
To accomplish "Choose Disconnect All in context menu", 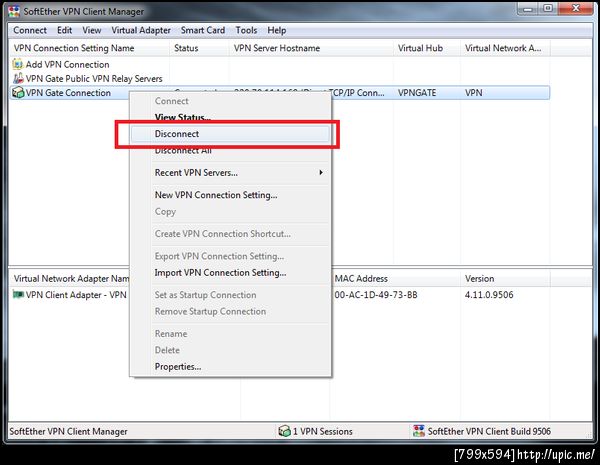I will 230,150.
